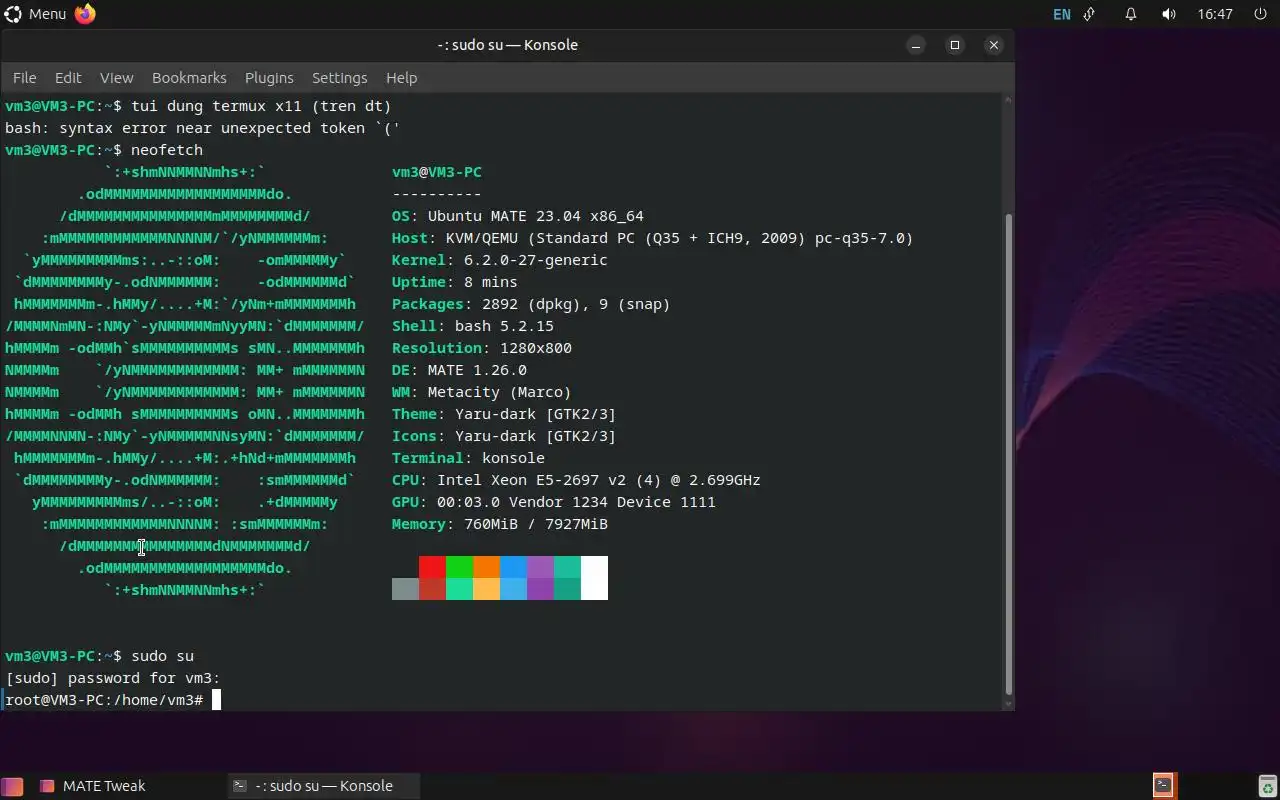Open the Ubuntu MATE Menu button
The height and width of the screenshot is (800, 1280).
tap(35, 14)
